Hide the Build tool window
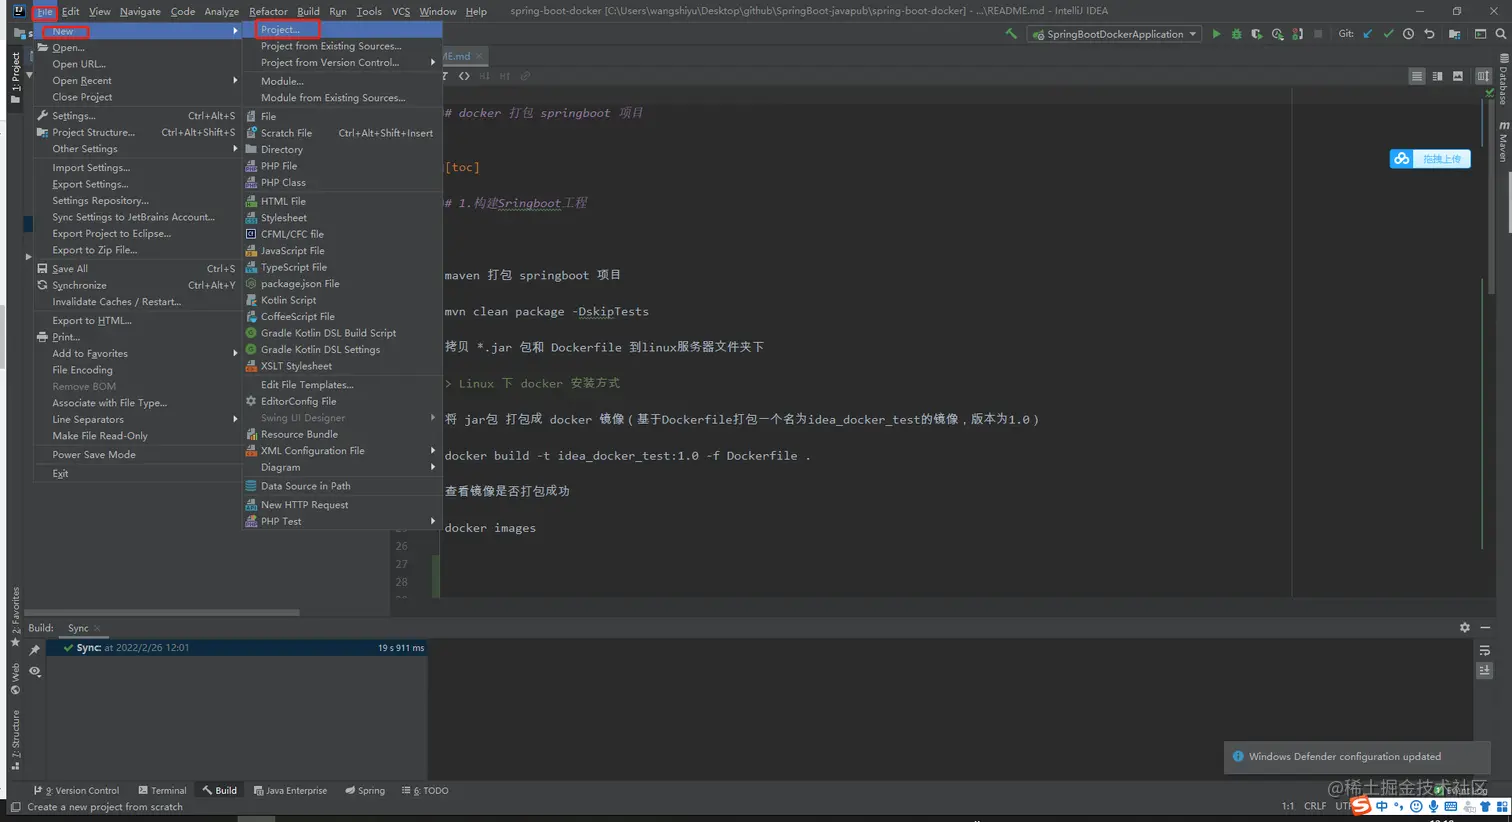Viewport: 1512px width, 822px height. 1485,628
